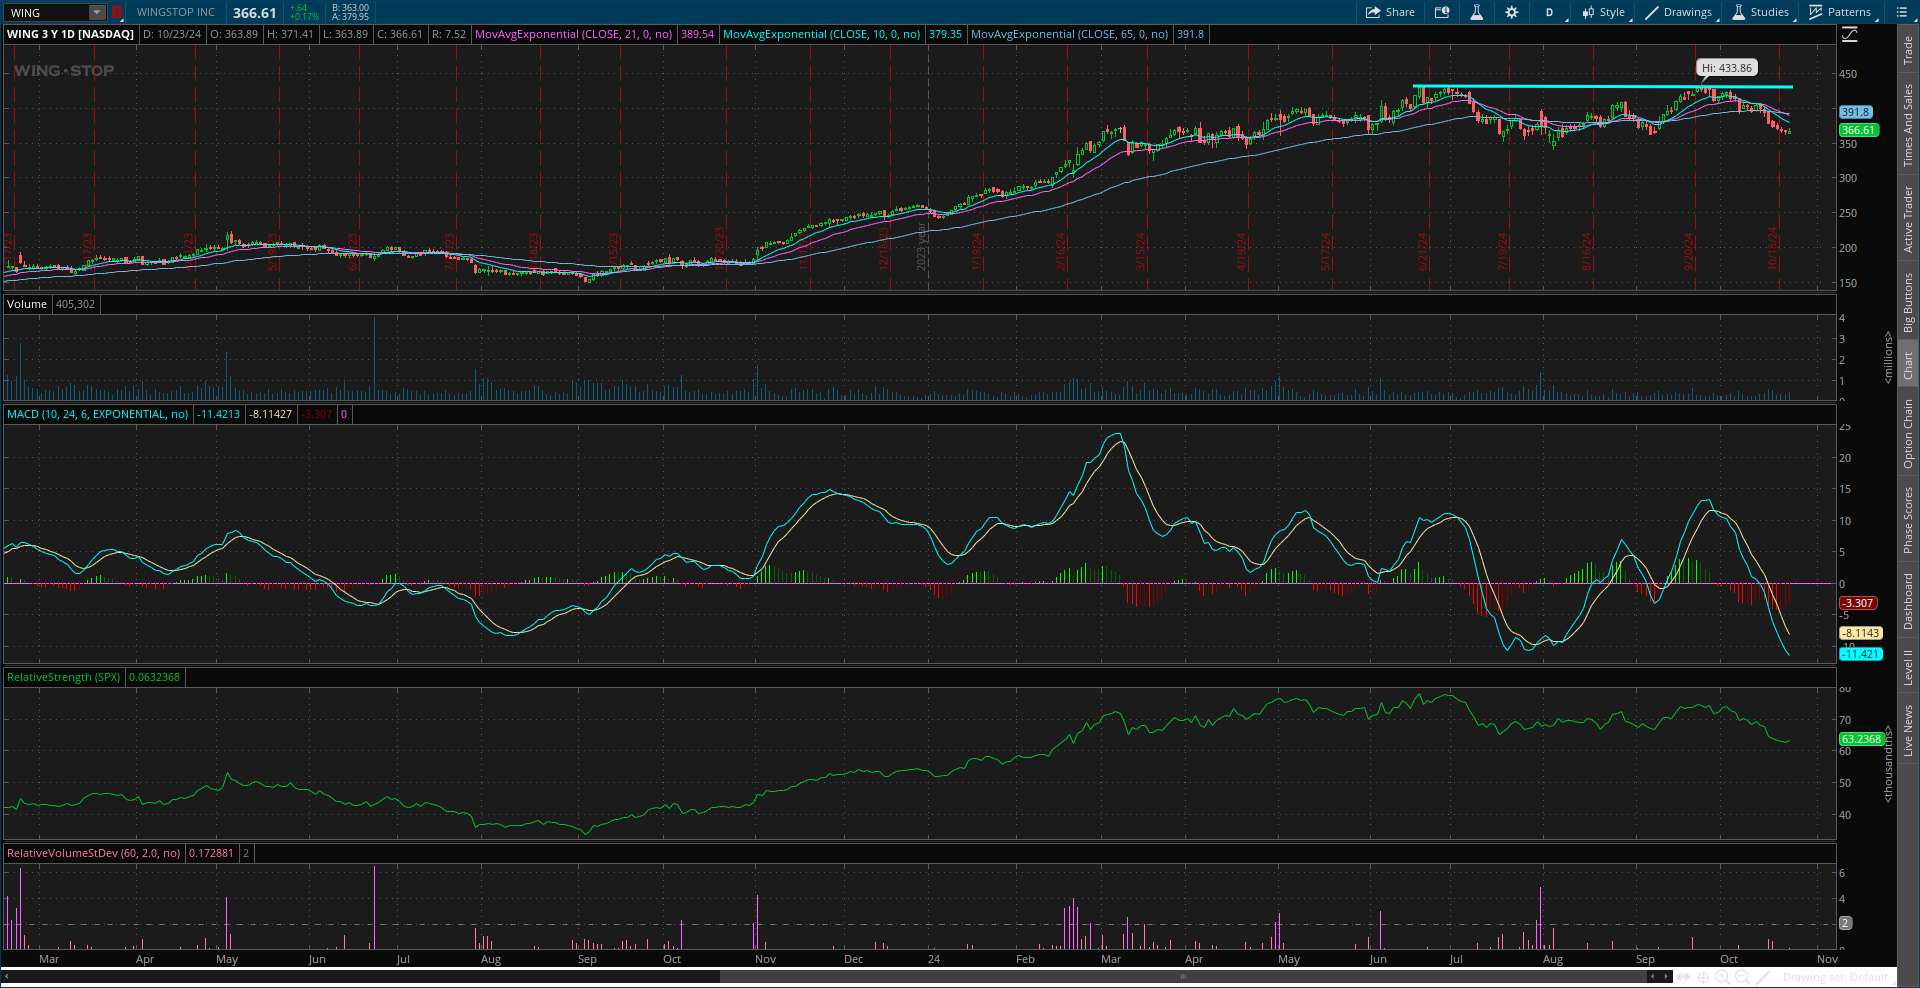Click the C: 366.61 close value
Screen dimensions: 1920x988
click(x=400, y=34)
